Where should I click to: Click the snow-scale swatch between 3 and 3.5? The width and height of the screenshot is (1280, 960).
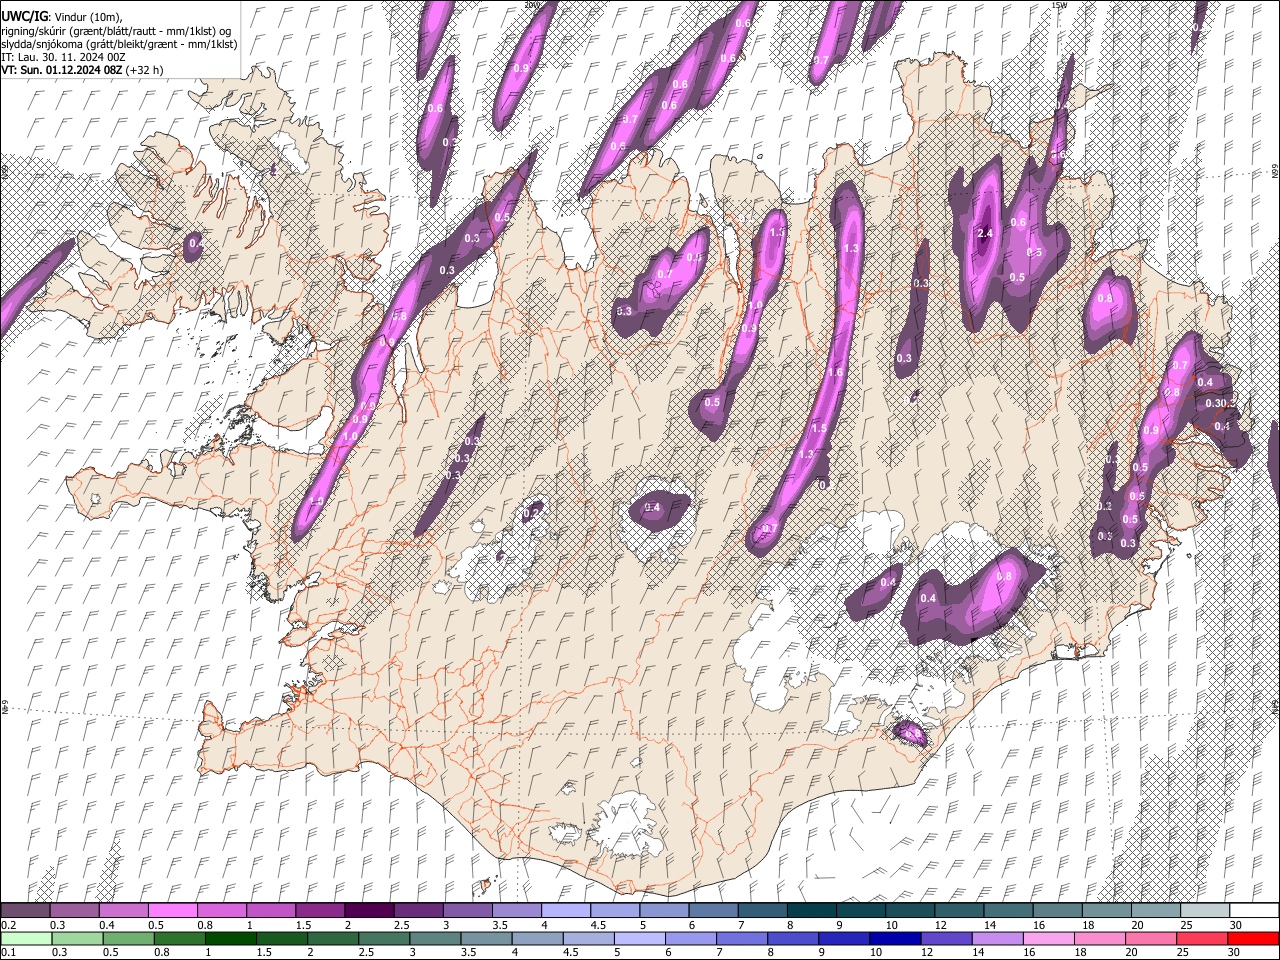466,910
